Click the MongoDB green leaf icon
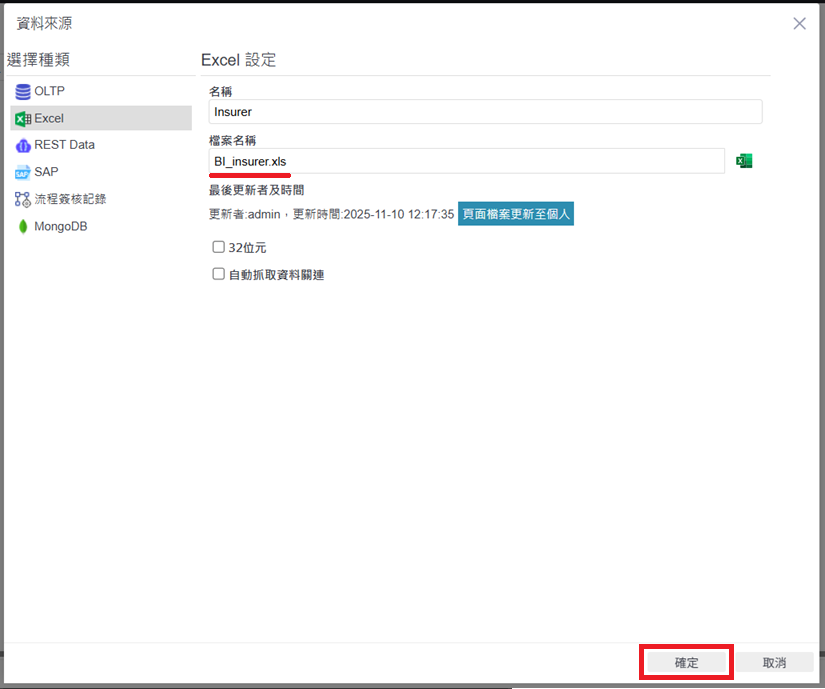The height and width of the screenshot is (689, 825). click(x=23, y=227)
